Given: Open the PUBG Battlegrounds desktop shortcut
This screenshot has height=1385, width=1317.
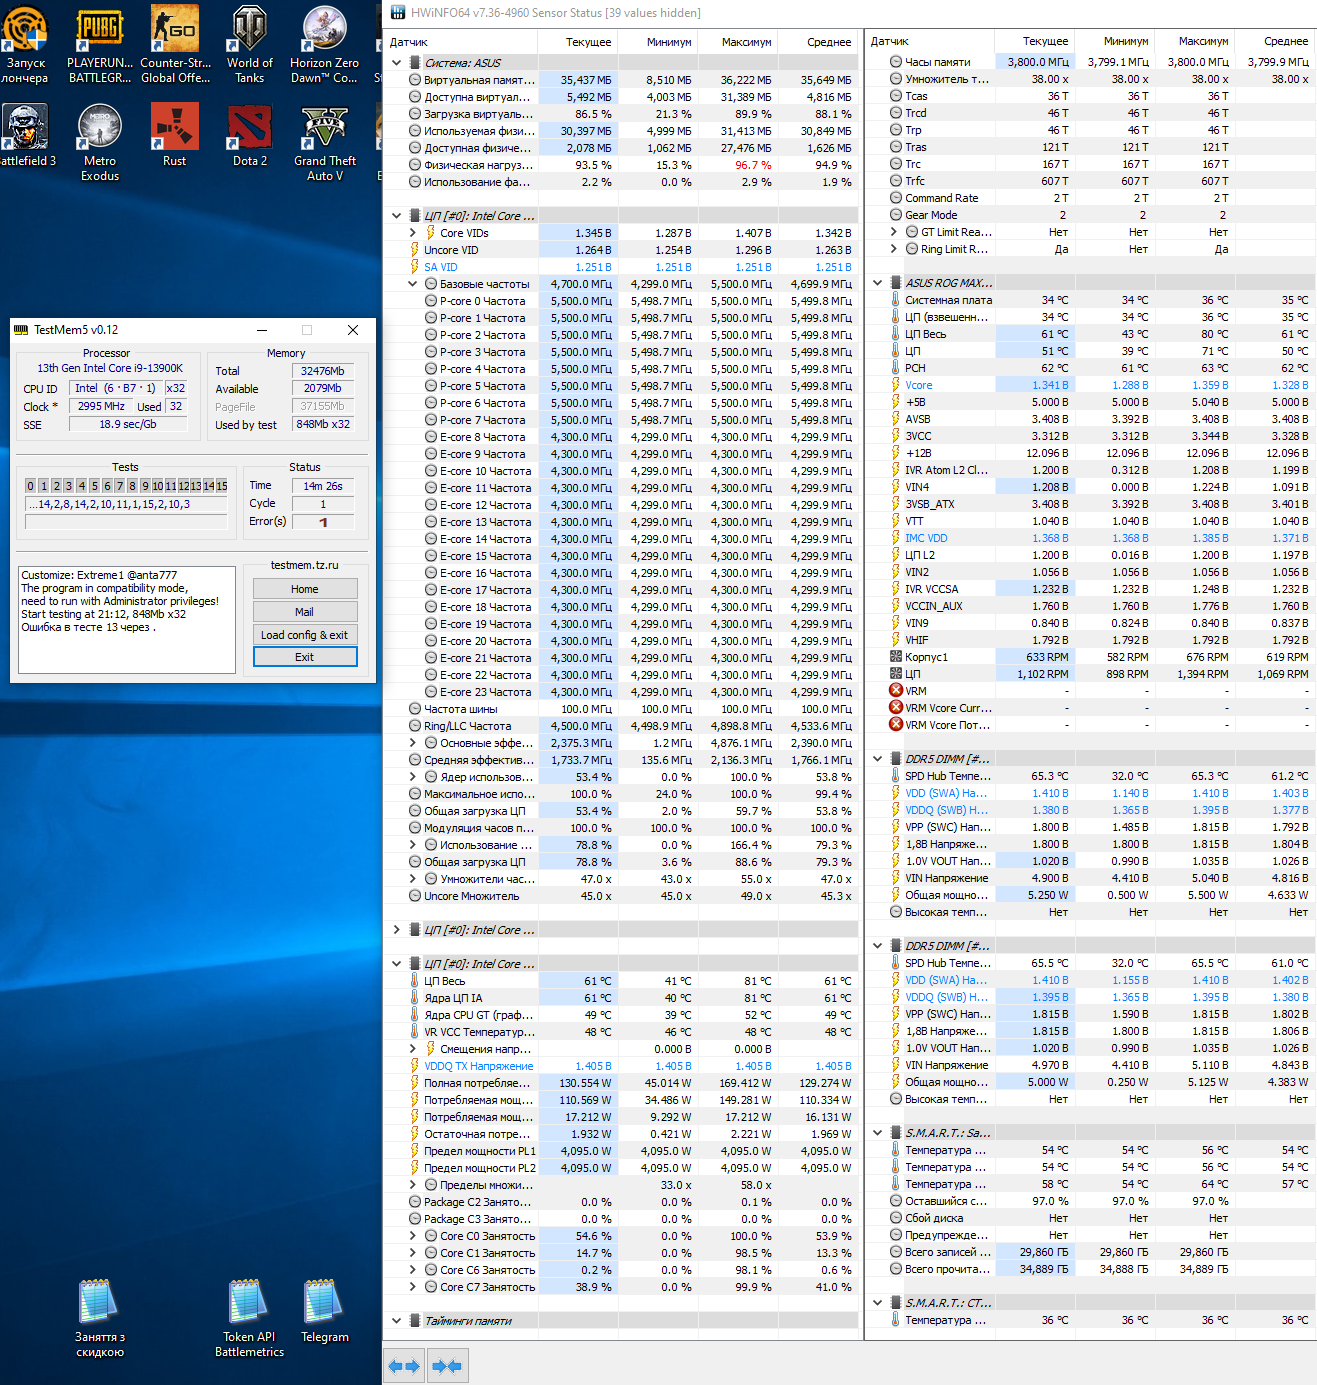Looking at the screenshot, I should click(100, 45).
